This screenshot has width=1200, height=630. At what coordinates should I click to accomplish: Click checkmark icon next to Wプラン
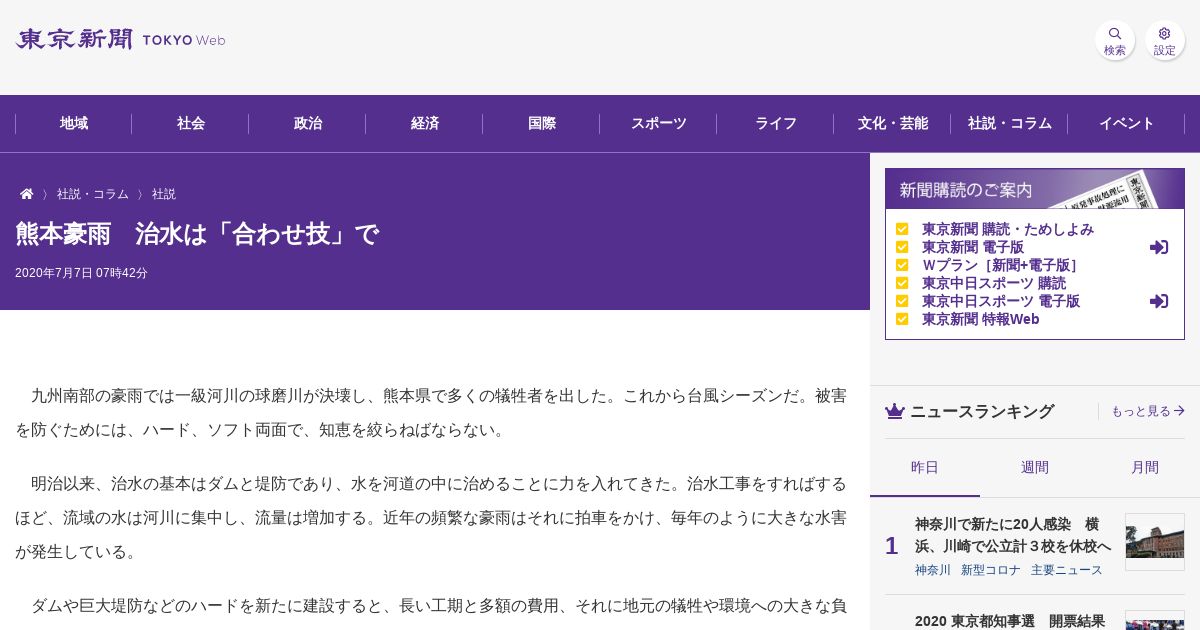coord(902,265)
